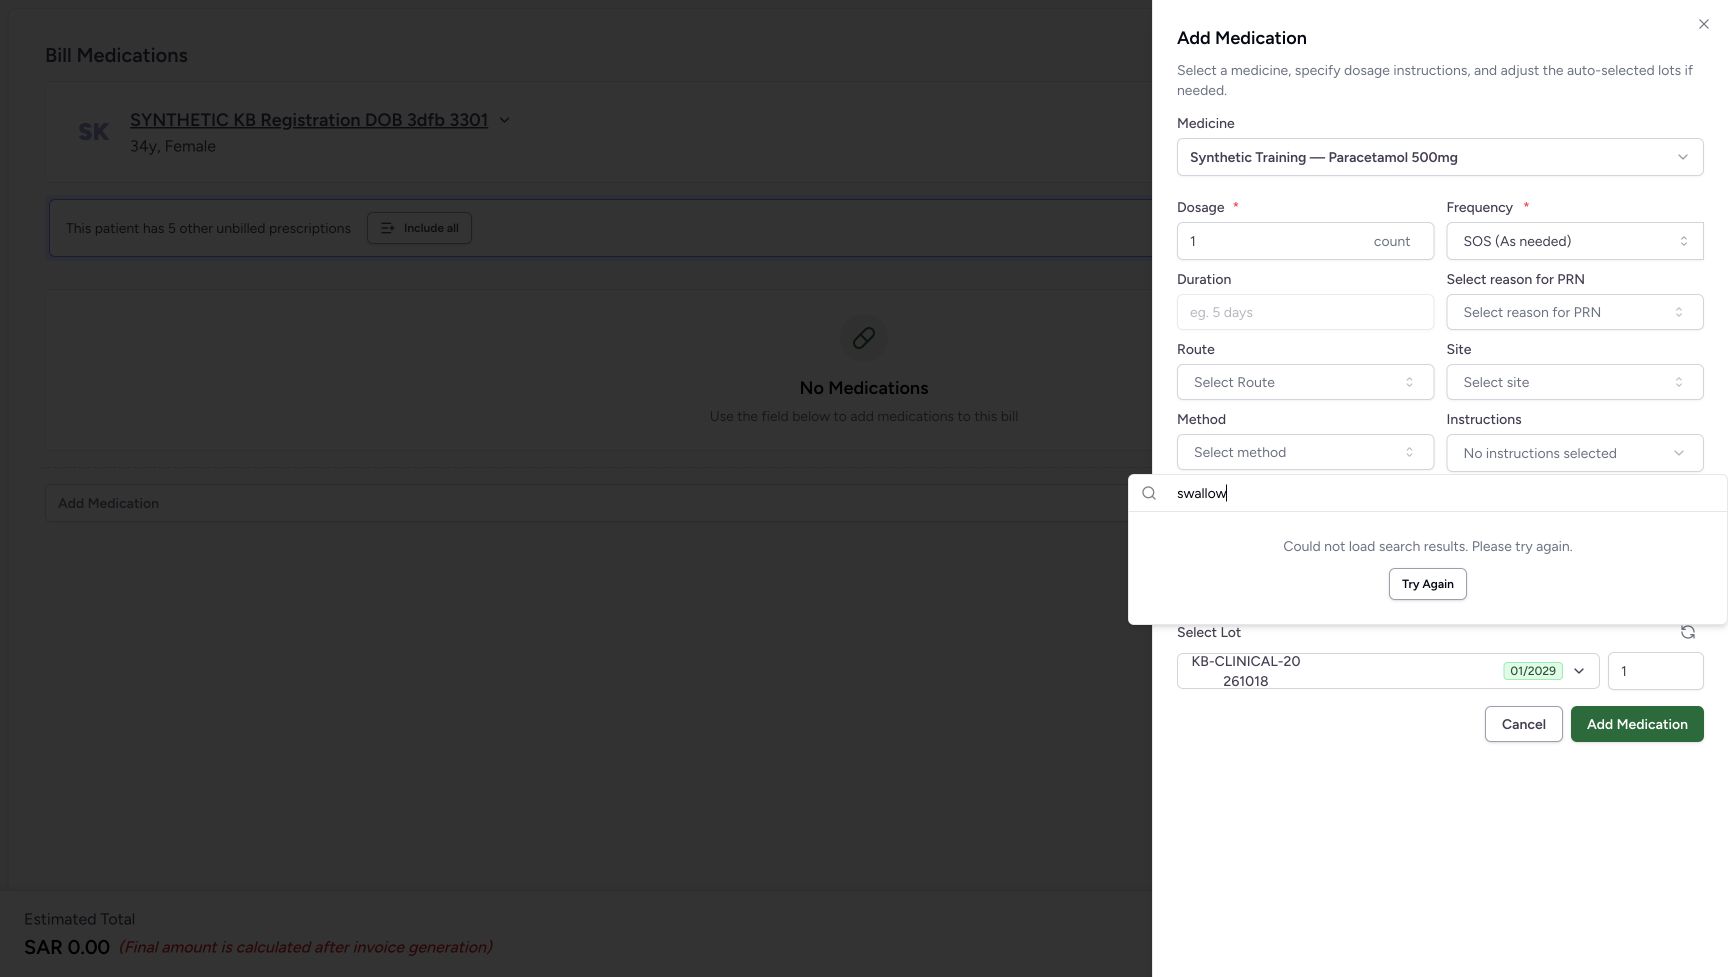This screenshot has width=1728, height=977.
Task: Click the Try Again button
Action: [1427, 584]
